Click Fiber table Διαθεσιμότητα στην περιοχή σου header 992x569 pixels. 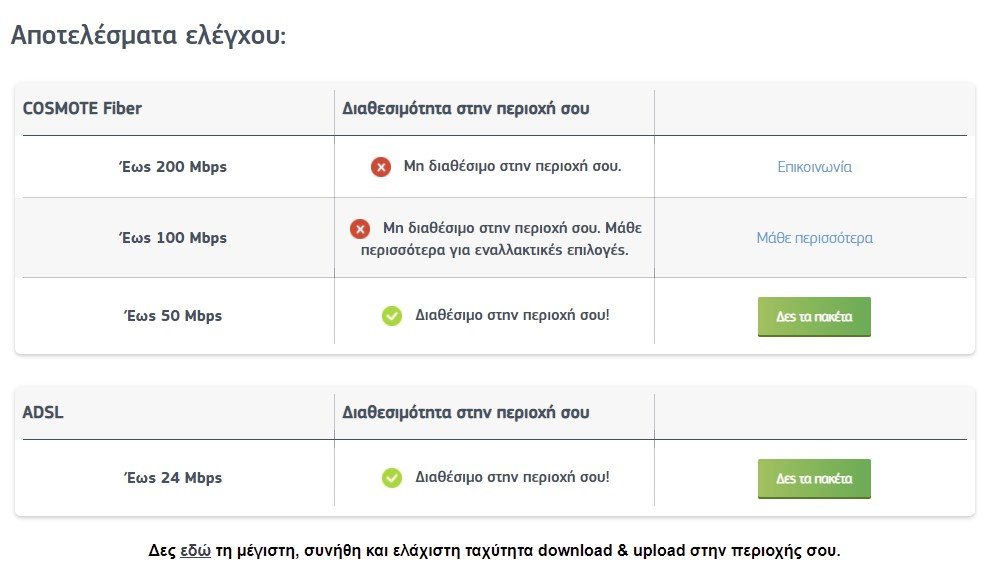466,108
